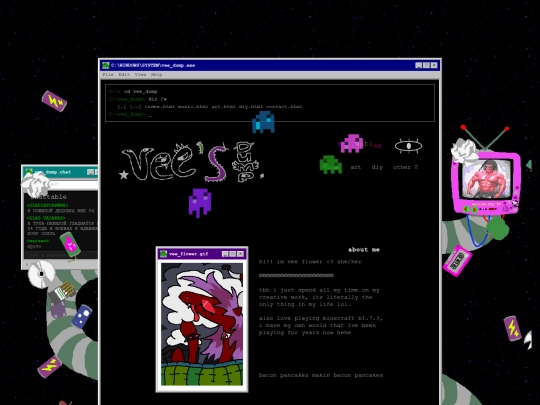Click the pink pixel ghost over navigation
The width and height of the screenshot is (540, 405).
click(x=352, y=143)
